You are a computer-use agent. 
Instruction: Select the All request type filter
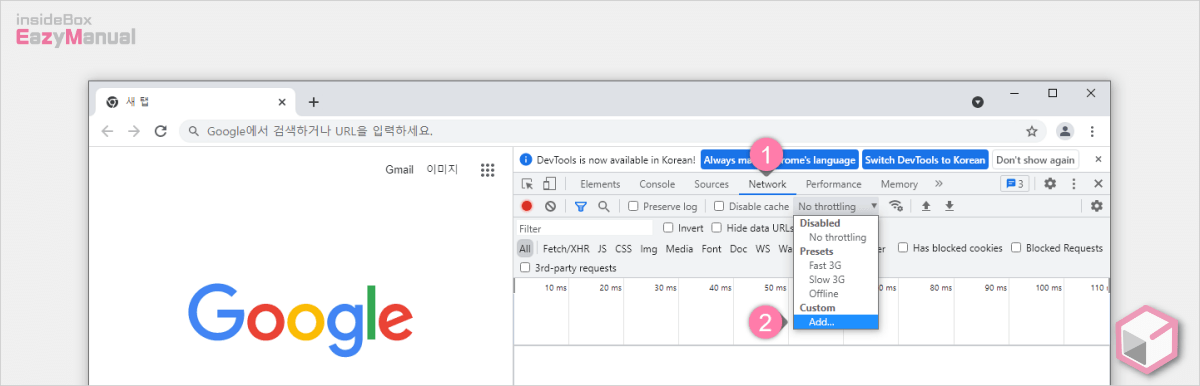[525, 248]
